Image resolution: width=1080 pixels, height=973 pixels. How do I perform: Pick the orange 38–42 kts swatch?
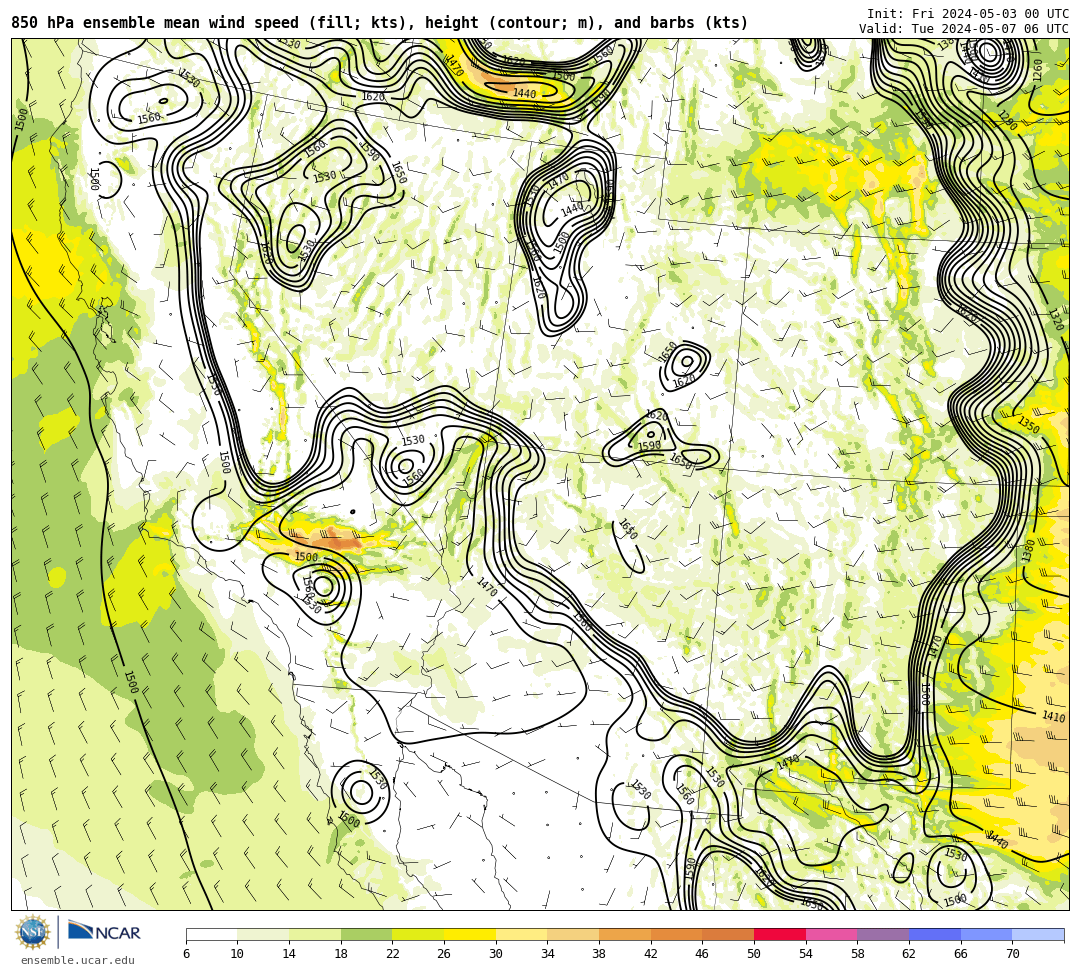tap(625, 935)
